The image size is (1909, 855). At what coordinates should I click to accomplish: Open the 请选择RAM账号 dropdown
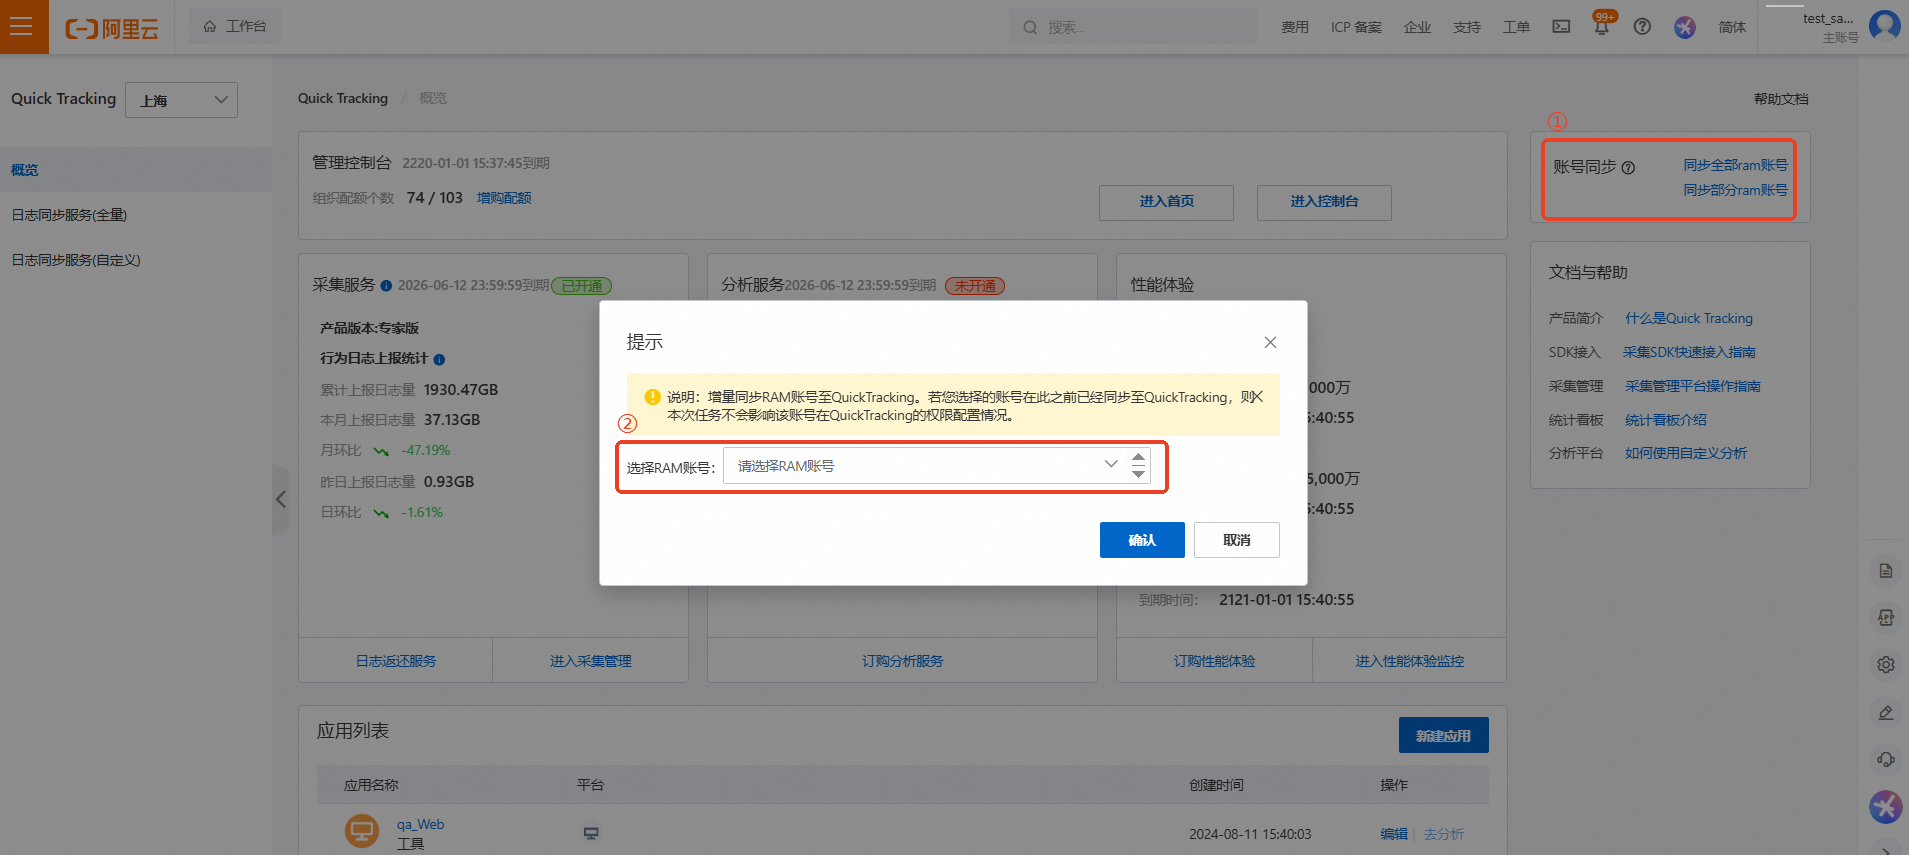[936, 465]
